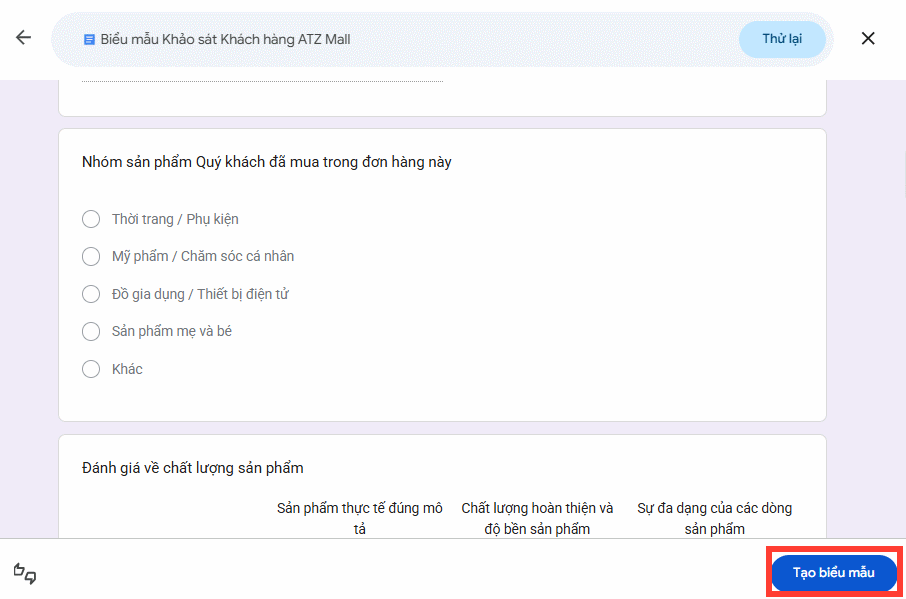Click column Sự đa dạng của các dòng sản phẩm

pos(715,518)
